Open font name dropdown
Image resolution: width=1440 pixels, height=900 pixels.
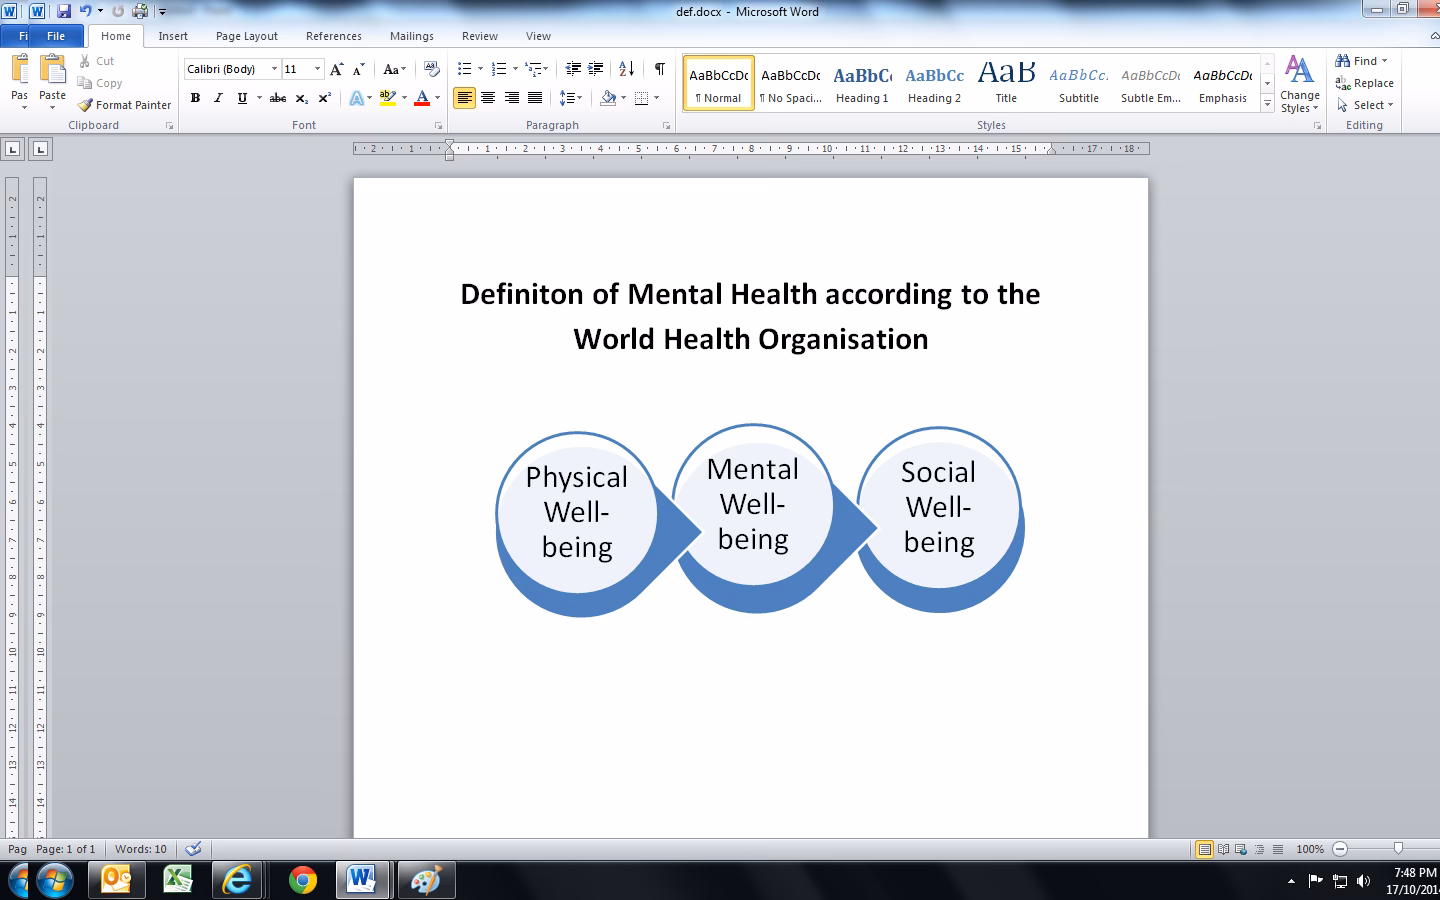click(274, 69)
